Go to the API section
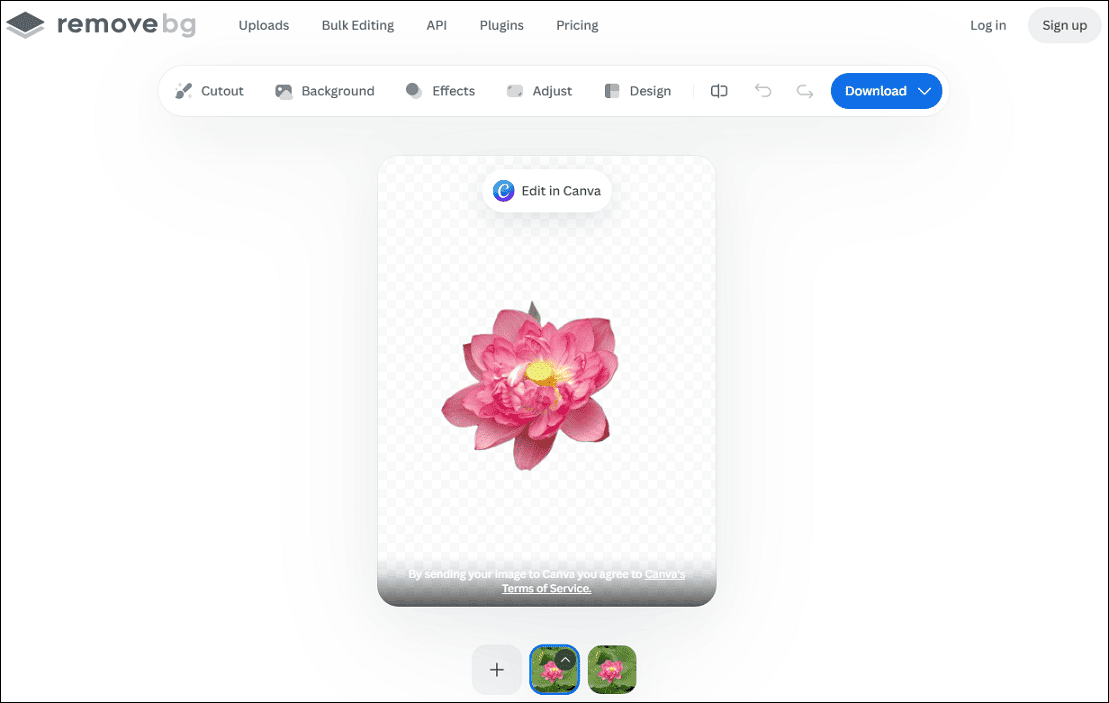Image resolution: width=1109 pixels, height=703 pixels. click(436, 25)
